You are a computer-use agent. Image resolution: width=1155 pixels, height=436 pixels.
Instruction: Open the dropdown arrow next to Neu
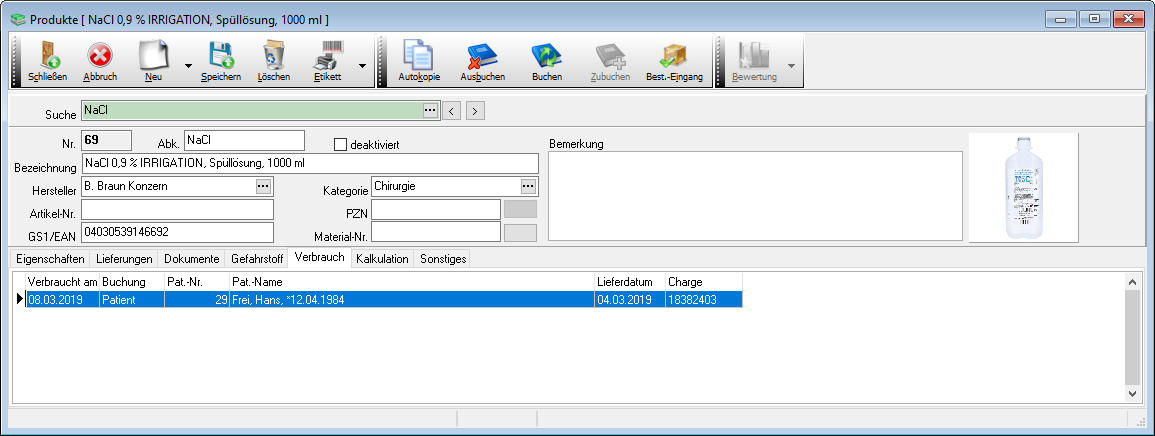[189, 66]
